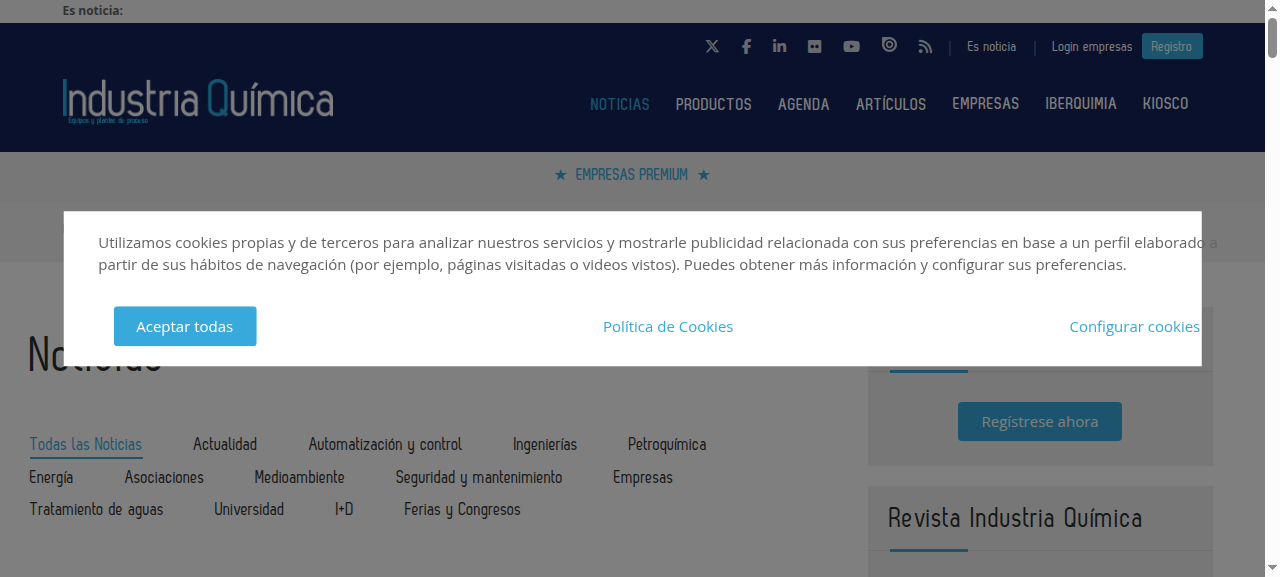Open the NOTICIAS menu
This screenshot has height=577, width=1280.
click(x=620, y=104)
